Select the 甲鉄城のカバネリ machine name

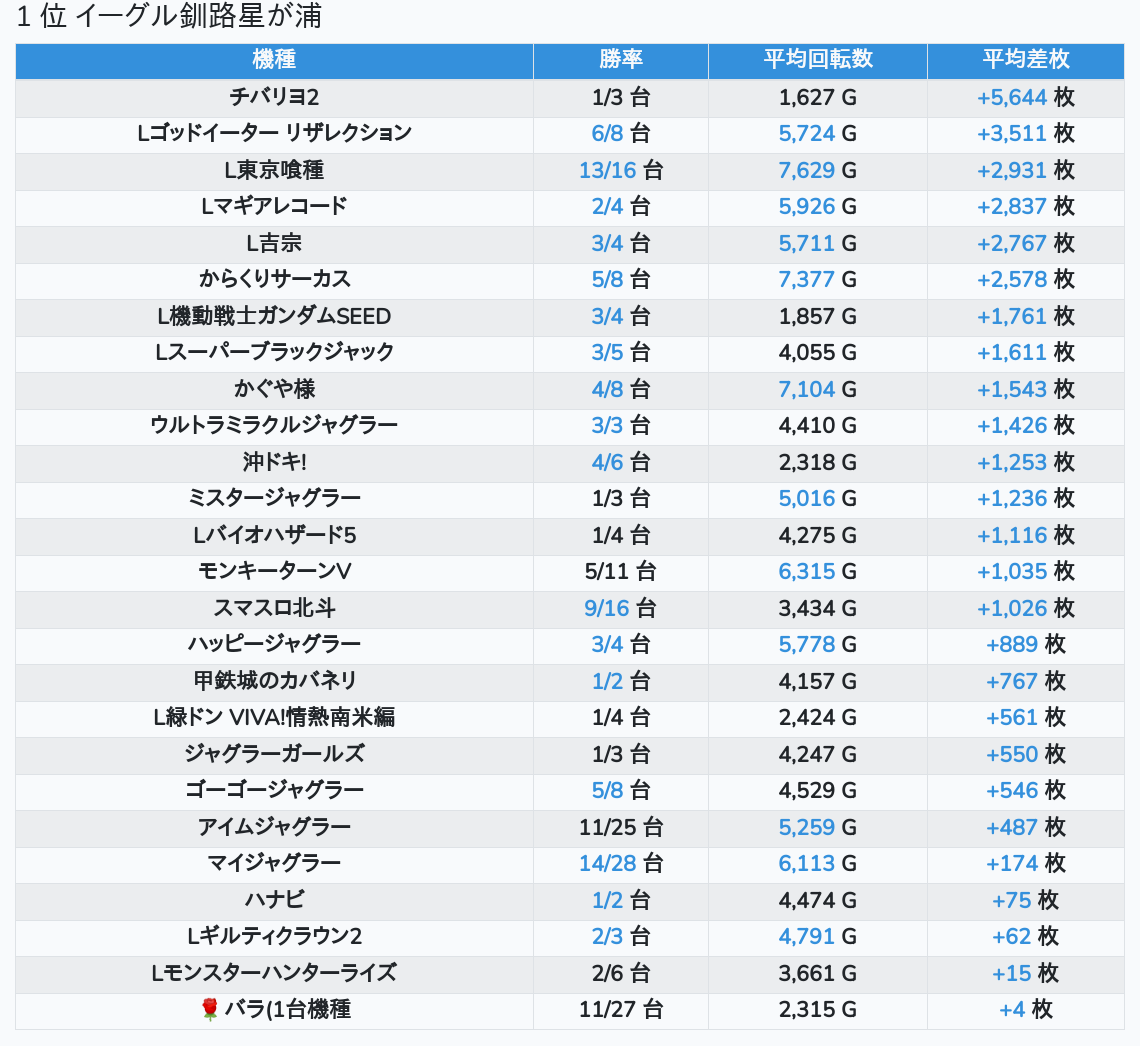pos(274,681)
